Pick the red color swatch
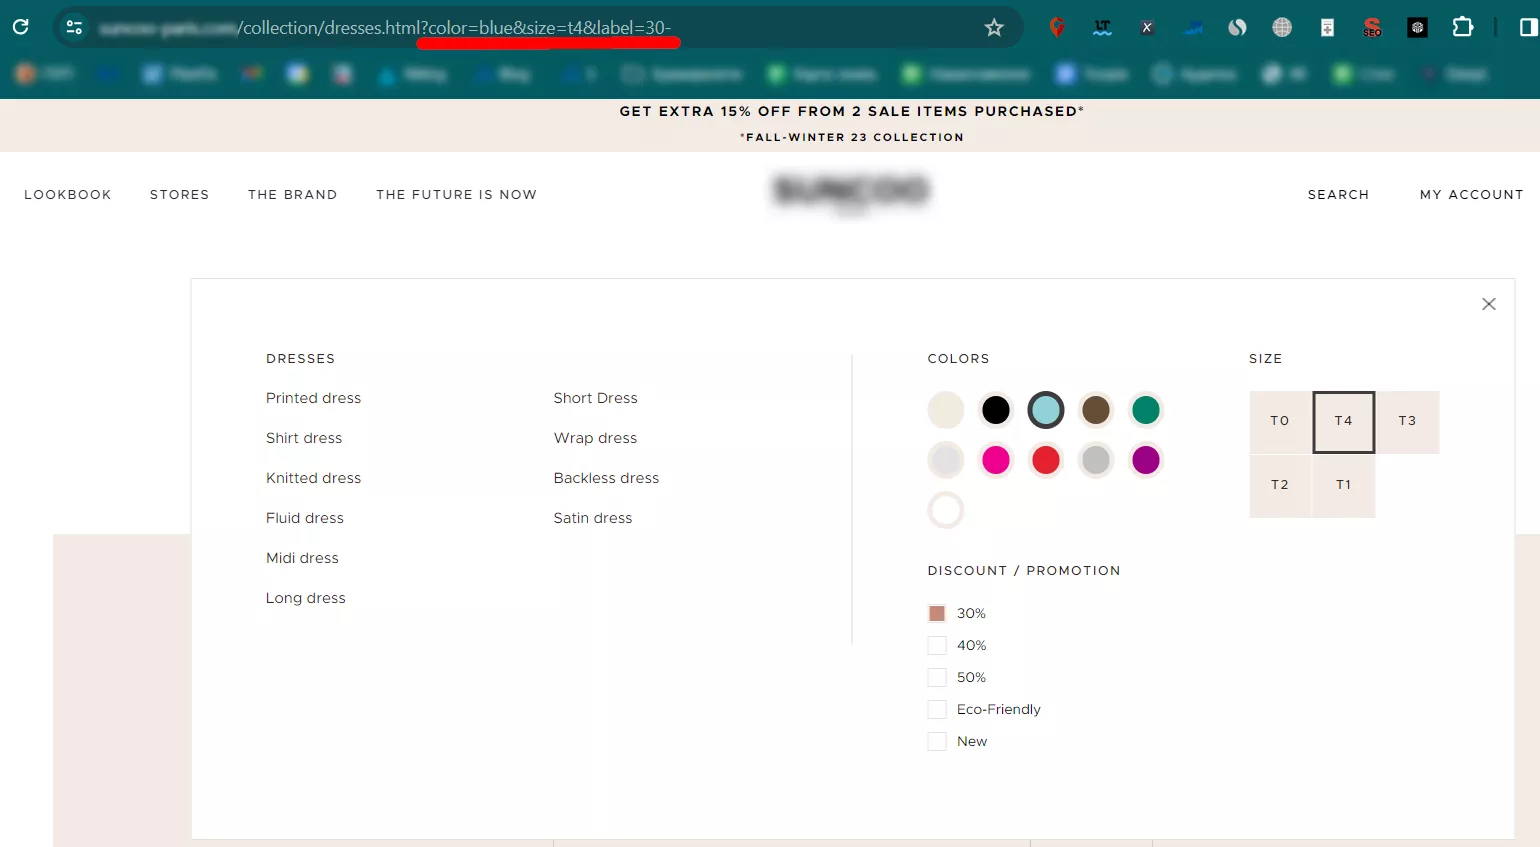 coord(1046,460)
